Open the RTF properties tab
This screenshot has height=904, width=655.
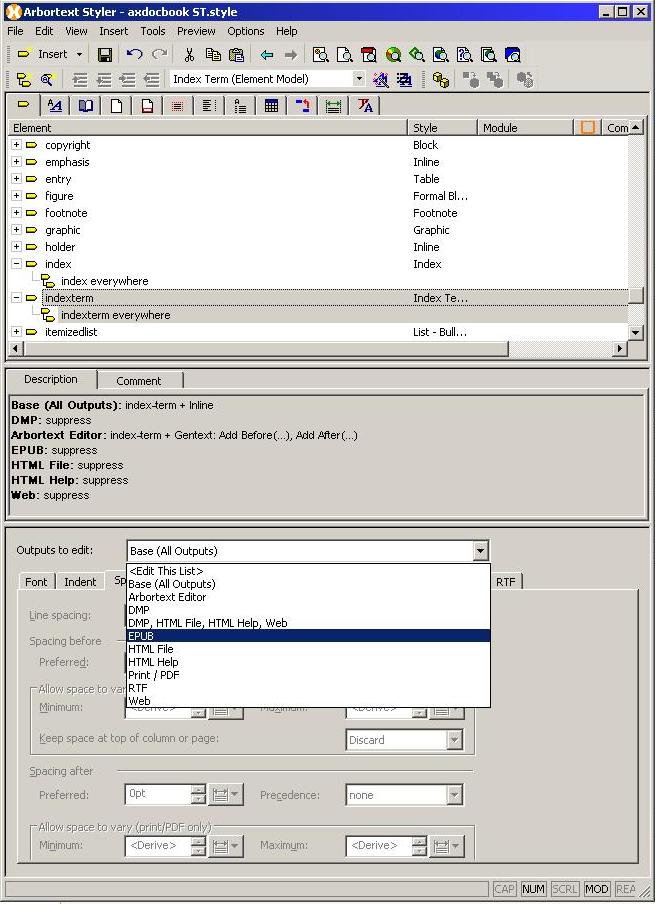tap(506, 582)
